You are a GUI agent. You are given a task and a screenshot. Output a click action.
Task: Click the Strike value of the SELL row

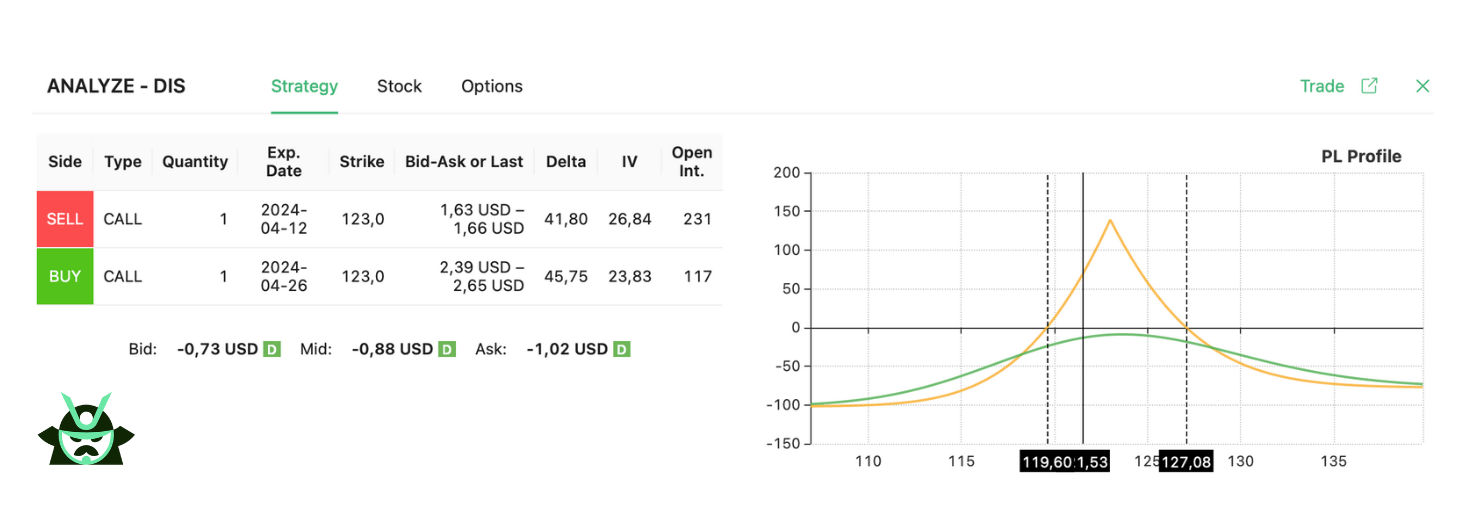(x=362, y=219)
